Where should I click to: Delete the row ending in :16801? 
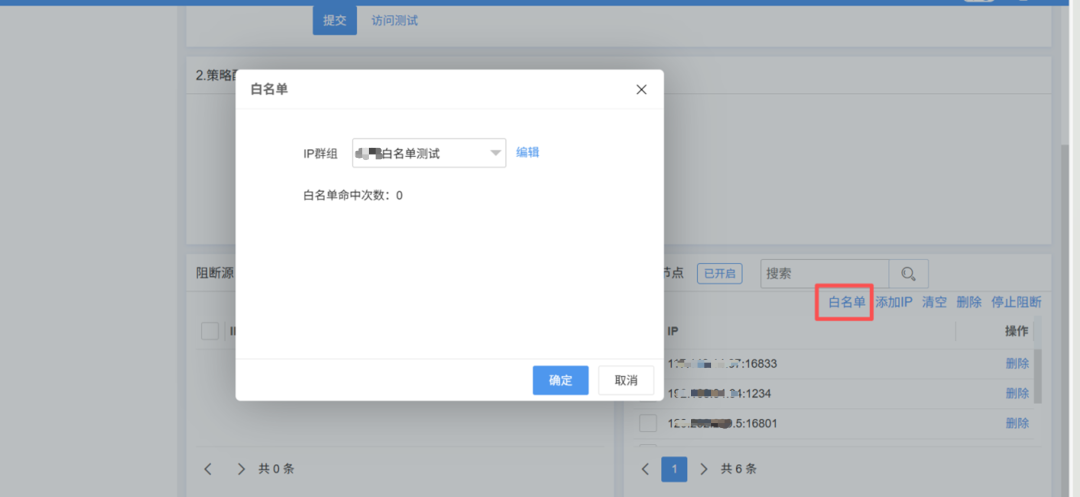tap(1017, 423)
